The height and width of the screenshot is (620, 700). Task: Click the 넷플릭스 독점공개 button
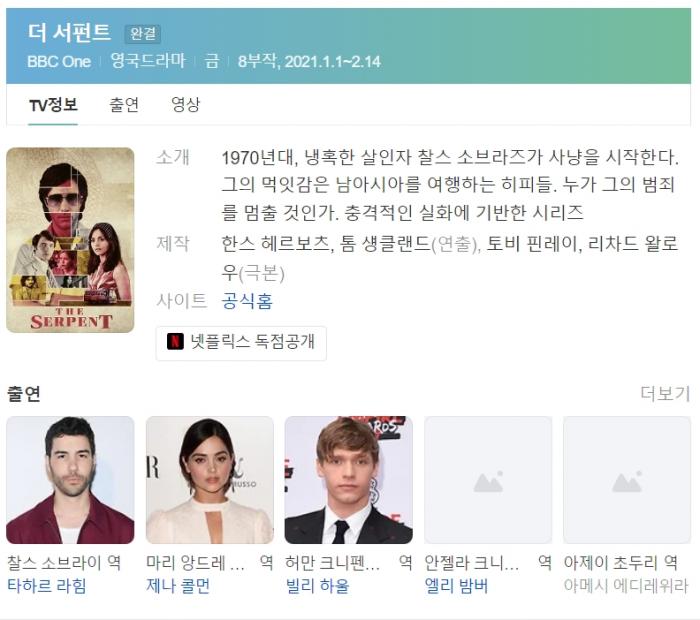point(241,342)
